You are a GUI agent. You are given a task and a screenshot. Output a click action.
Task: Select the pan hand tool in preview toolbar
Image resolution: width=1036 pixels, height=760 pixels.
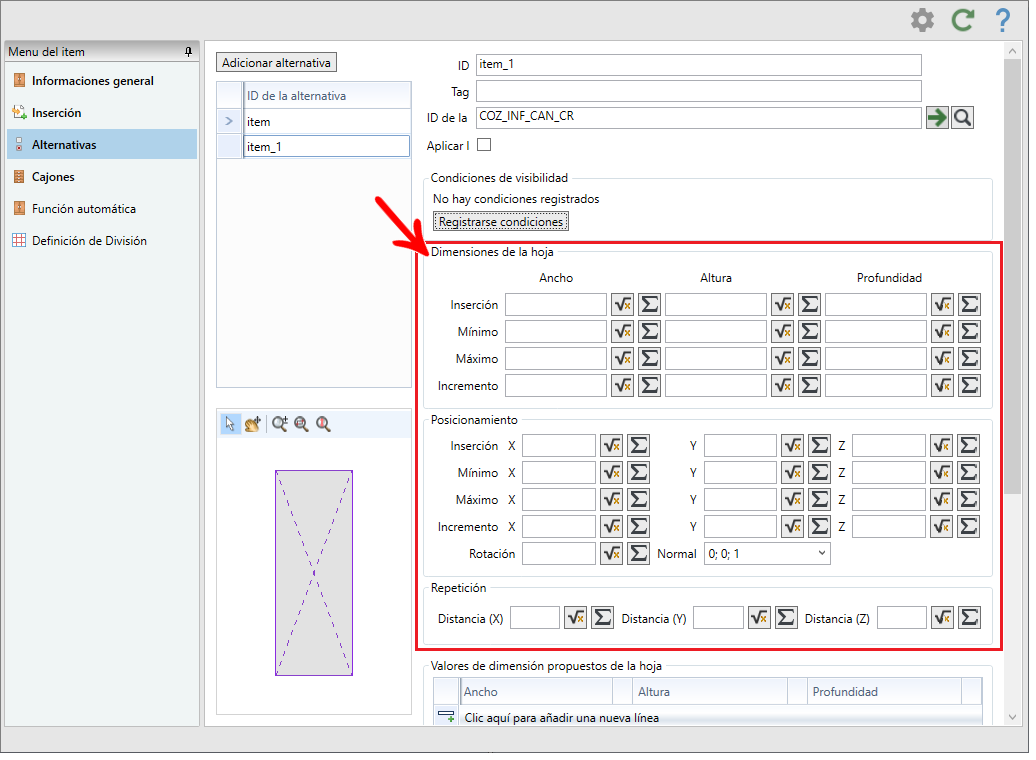coord(252,424)
